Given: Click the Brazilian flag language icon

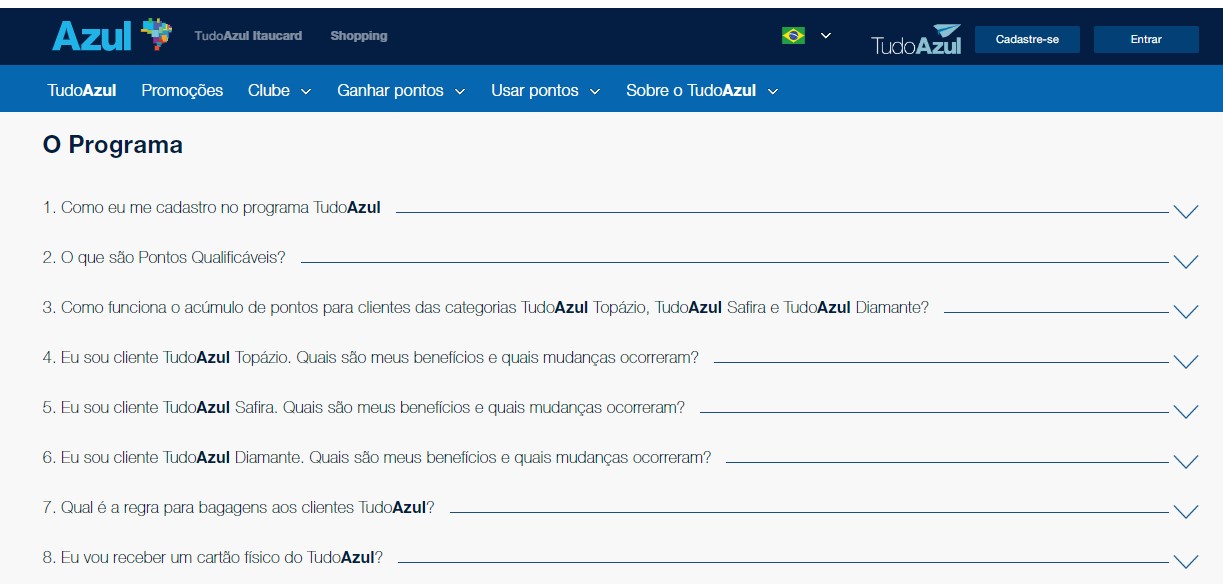Looking at the screenshot, I should tap(793, 35).
